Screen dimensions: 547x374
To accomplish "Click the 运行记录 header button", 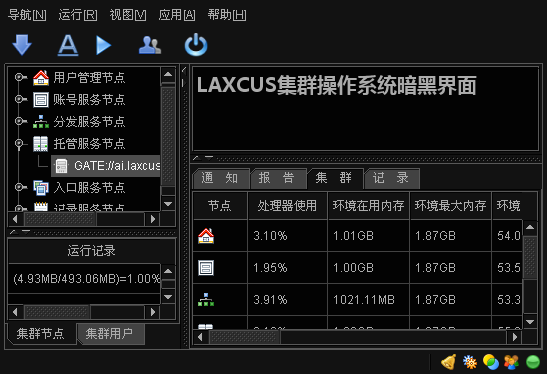I will 91,250.
